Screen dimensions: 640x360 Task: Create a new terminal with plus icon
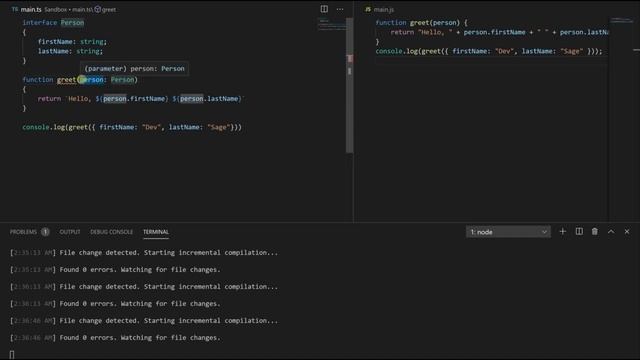click(x=563, y=231)
